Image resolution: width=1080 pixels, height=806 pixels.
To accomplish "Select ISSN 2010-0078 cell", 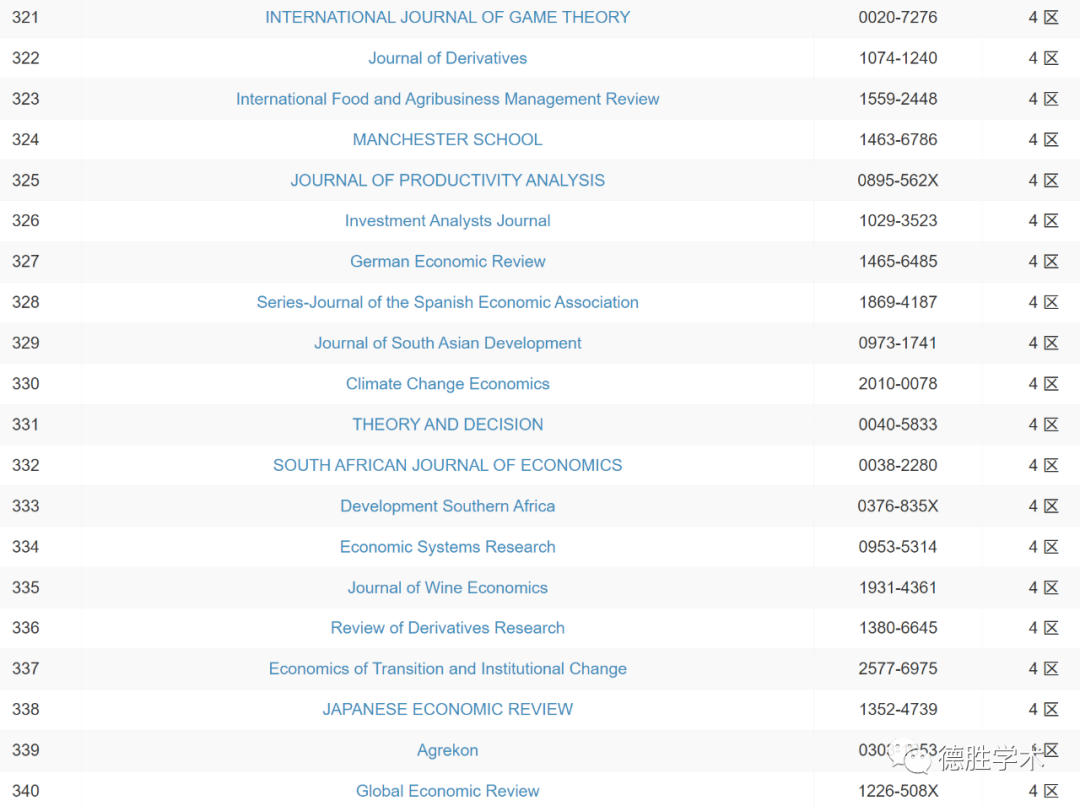I will tap(897, 383).
